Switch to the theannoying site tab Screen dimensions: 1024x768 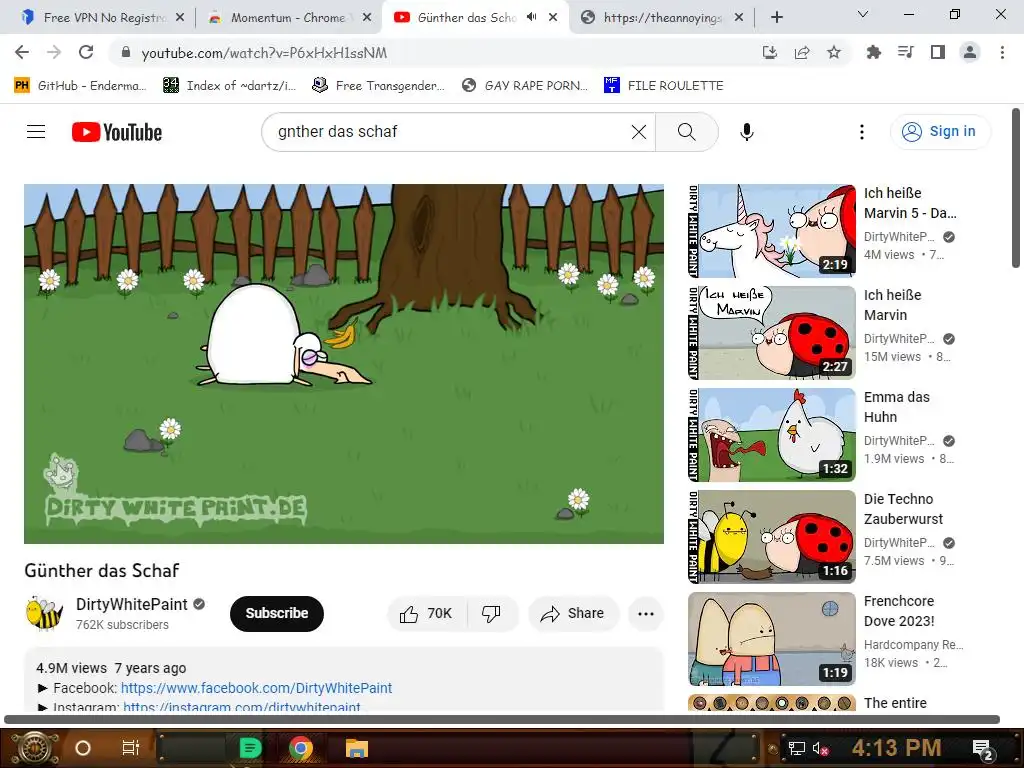click(x=662, y=18)
